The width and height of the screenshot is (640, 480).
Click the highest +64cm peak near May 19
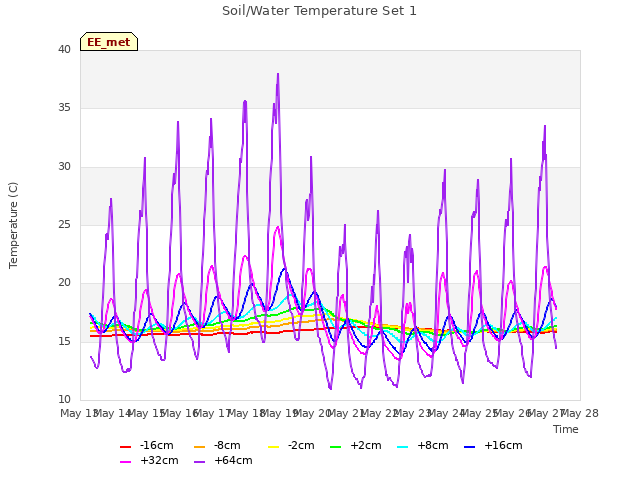click(278, 74)
